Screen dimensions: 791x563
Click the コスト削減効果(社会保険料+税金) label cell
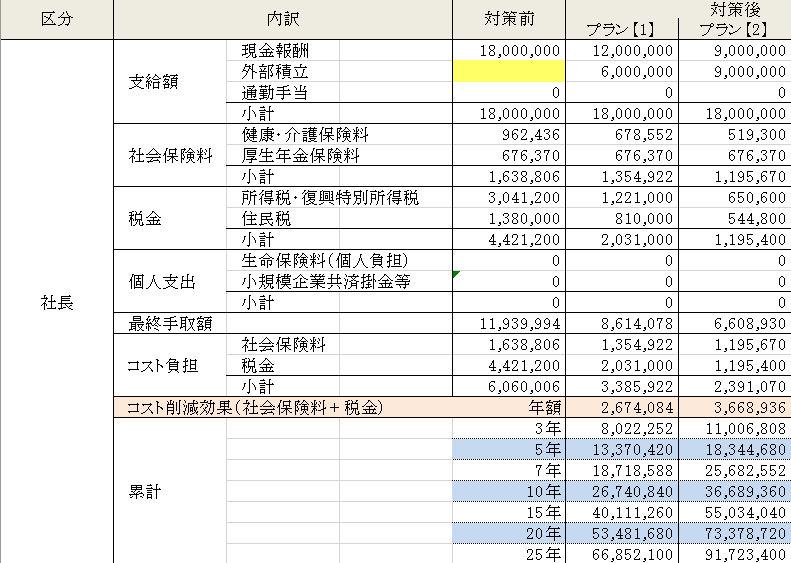point(254,407)
